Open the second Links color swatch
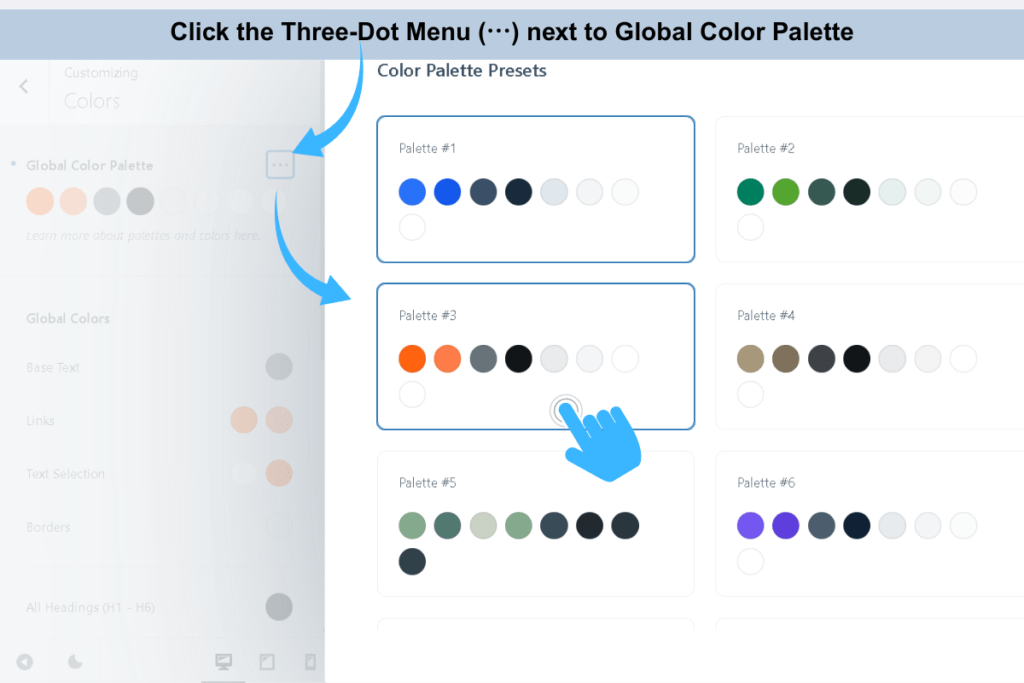The image size is (1024, 683). click(279, 420)
